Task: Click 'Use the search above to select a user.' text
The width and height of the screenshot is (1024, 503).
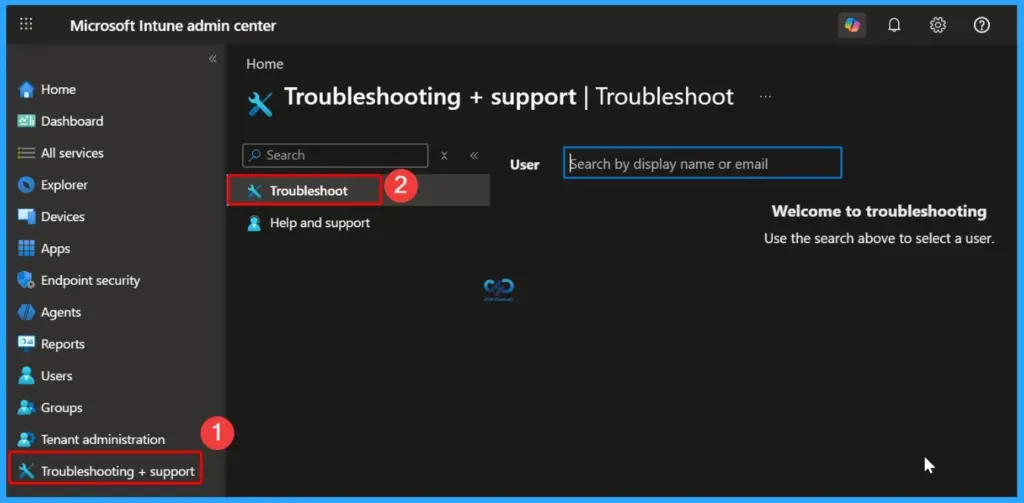Action: pos(879,238)
